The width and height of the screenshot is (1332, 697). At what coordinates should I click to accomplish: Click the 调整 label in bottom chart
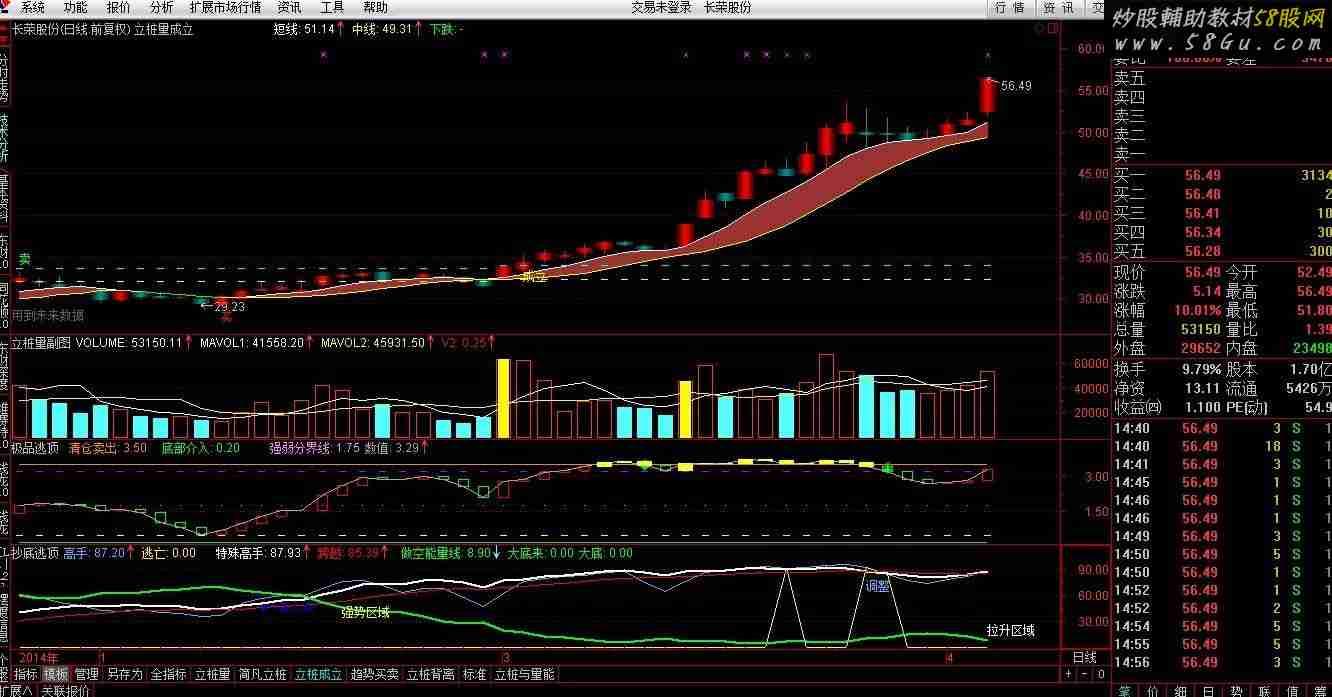[877, 586]
